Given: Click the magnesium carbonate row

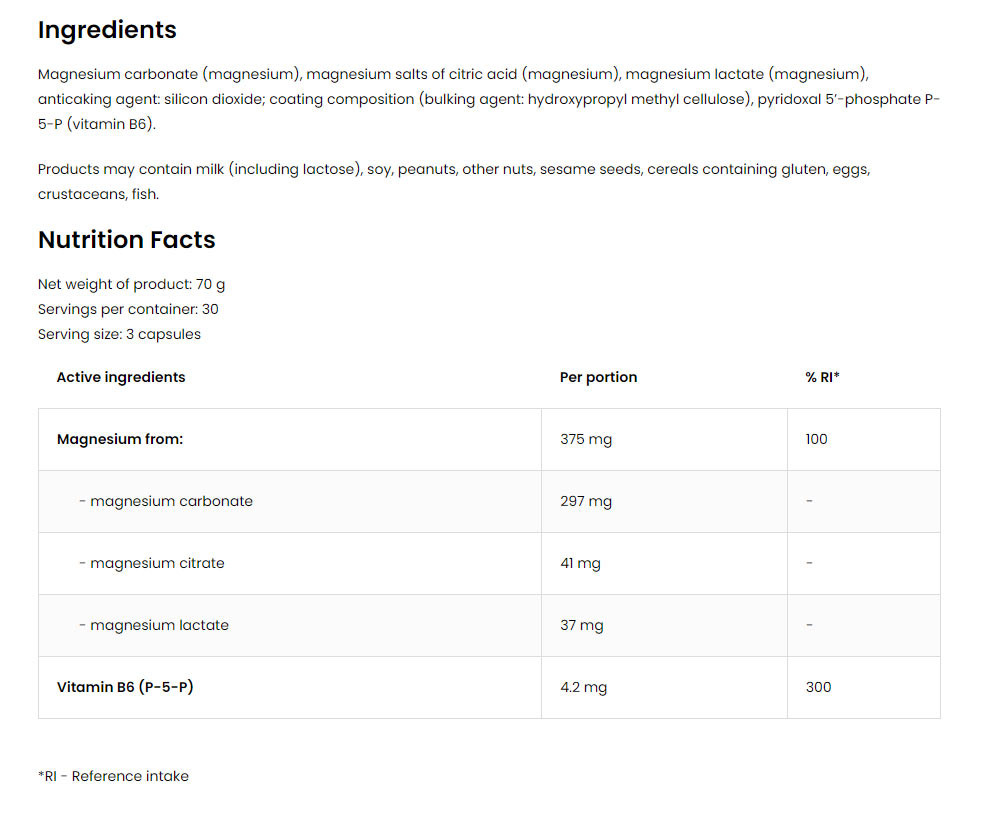Looking at the screenshot, I should click(x=489, y=501).
